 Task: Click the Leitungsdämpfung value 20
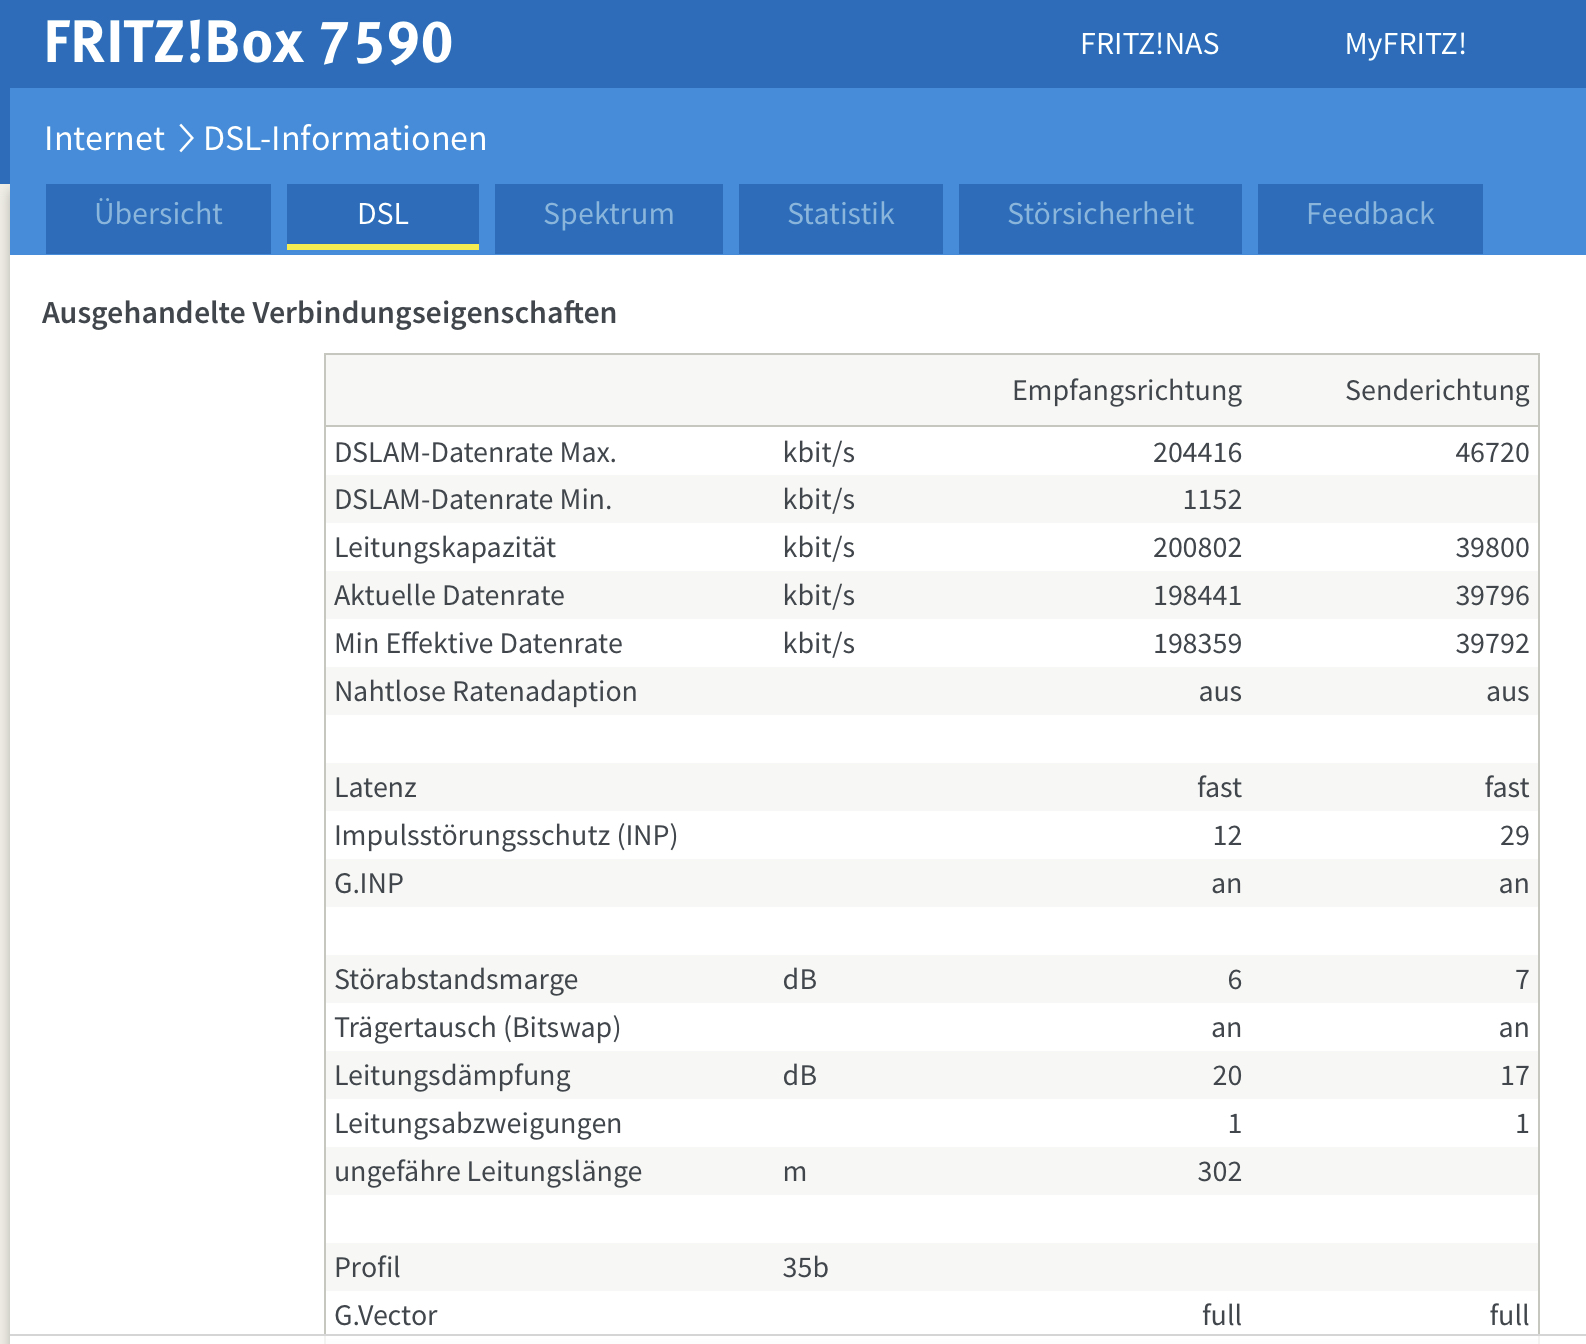tap(1227, 1075)
